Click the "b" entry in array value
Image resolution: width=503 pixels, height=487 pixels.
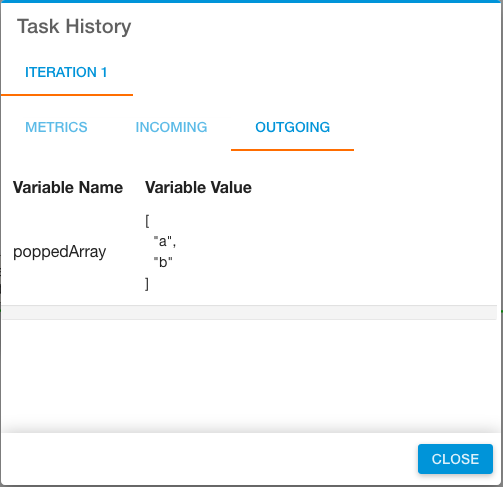coord(163,262)
